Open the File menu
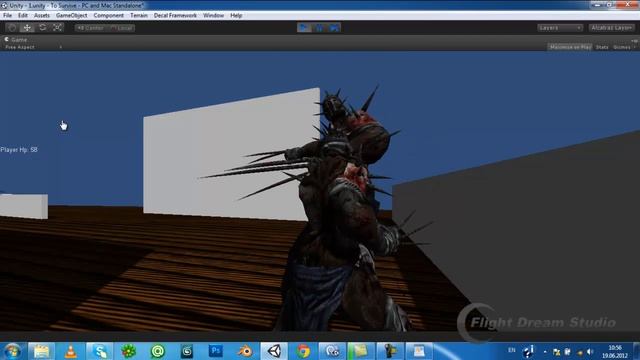640x360 pixels. (x=7, y=16)
